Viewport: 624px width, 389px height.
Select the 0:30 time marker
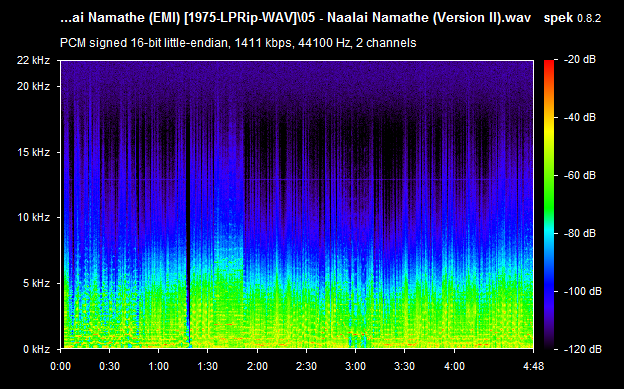109,366
